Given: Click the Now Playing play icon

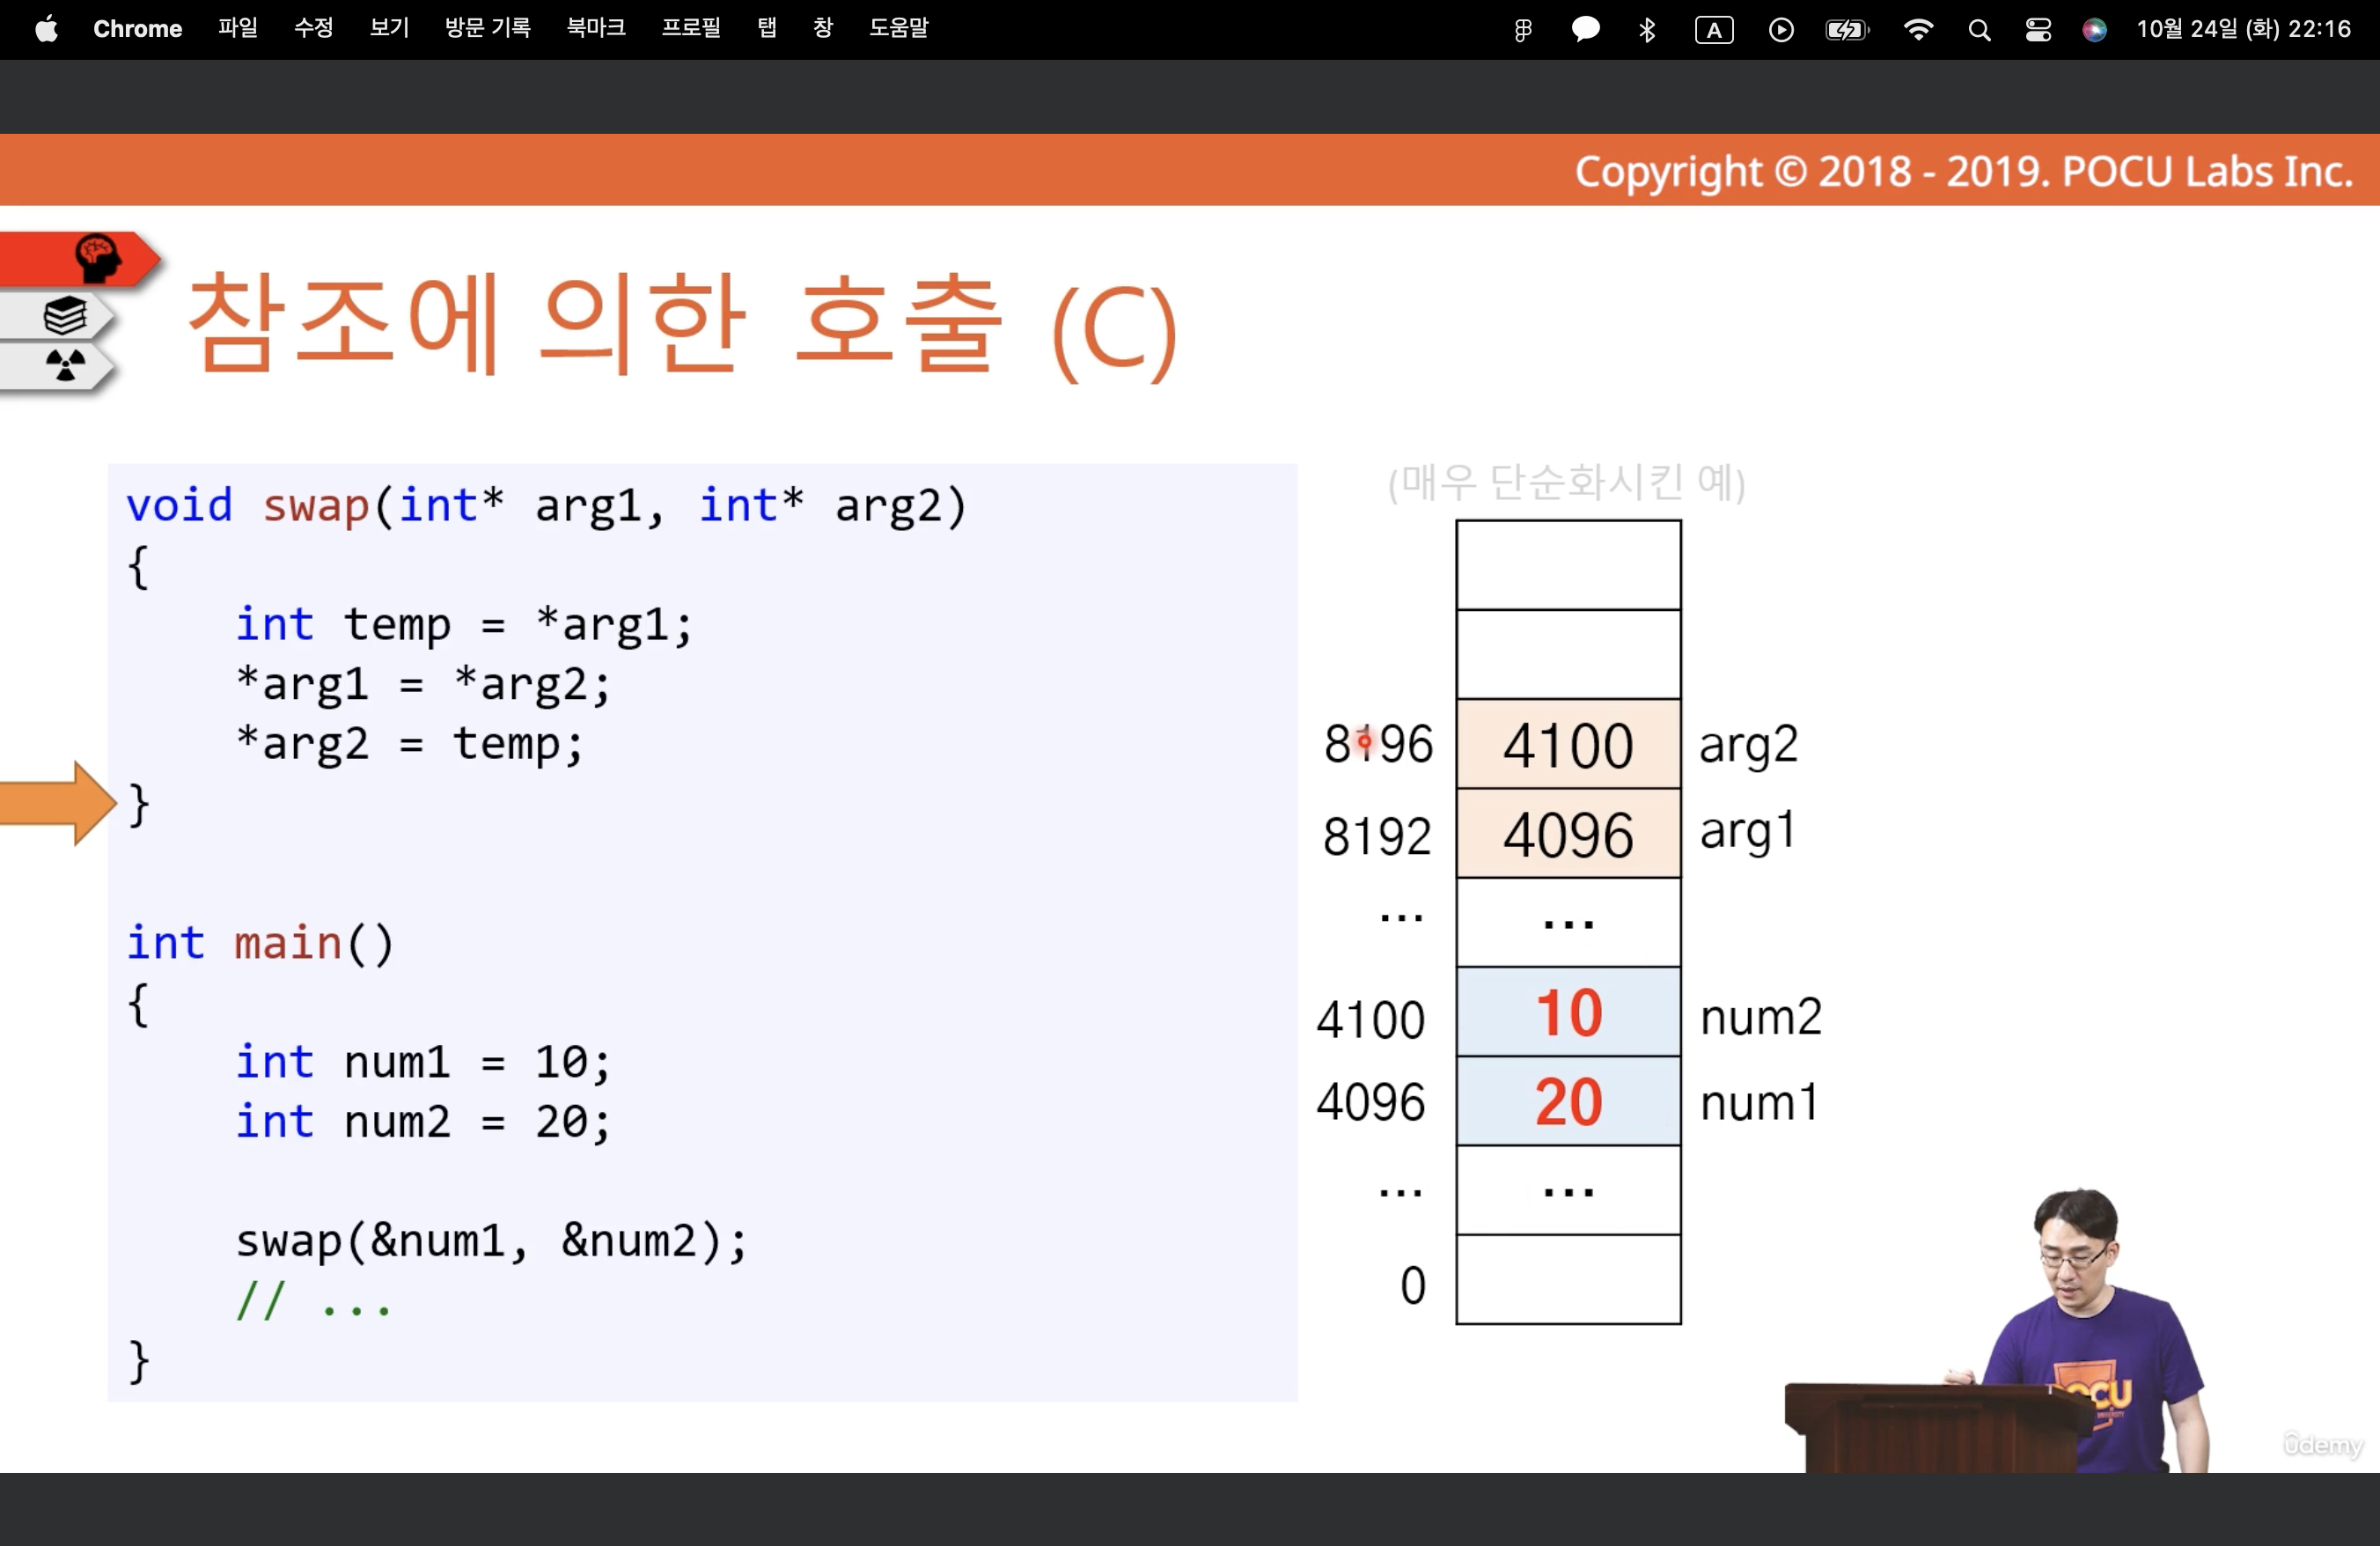Looking at the screenshot, I should (1780, 30).
